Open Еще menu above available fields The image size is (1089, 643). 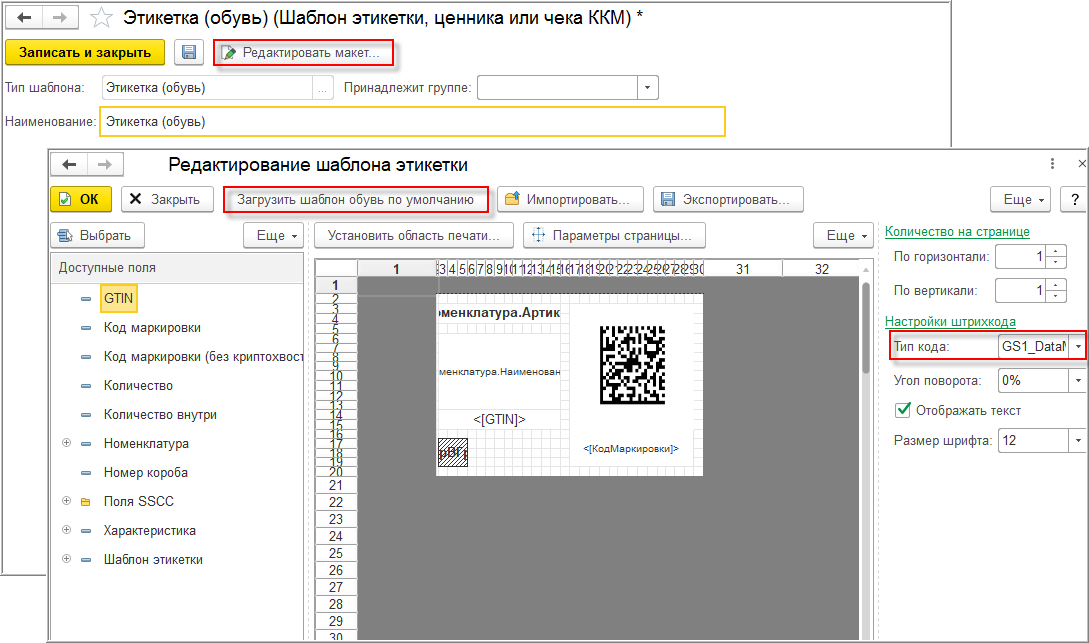pyautogui.click(x=276, y=236)
